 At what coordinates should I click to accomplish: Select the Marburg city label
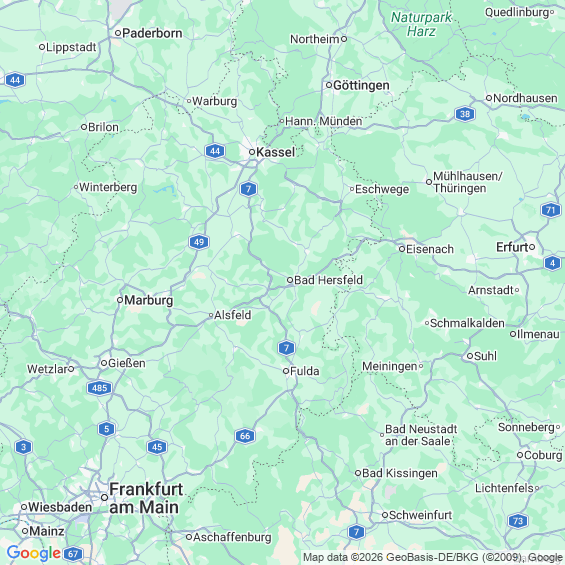tap(148, 300)
